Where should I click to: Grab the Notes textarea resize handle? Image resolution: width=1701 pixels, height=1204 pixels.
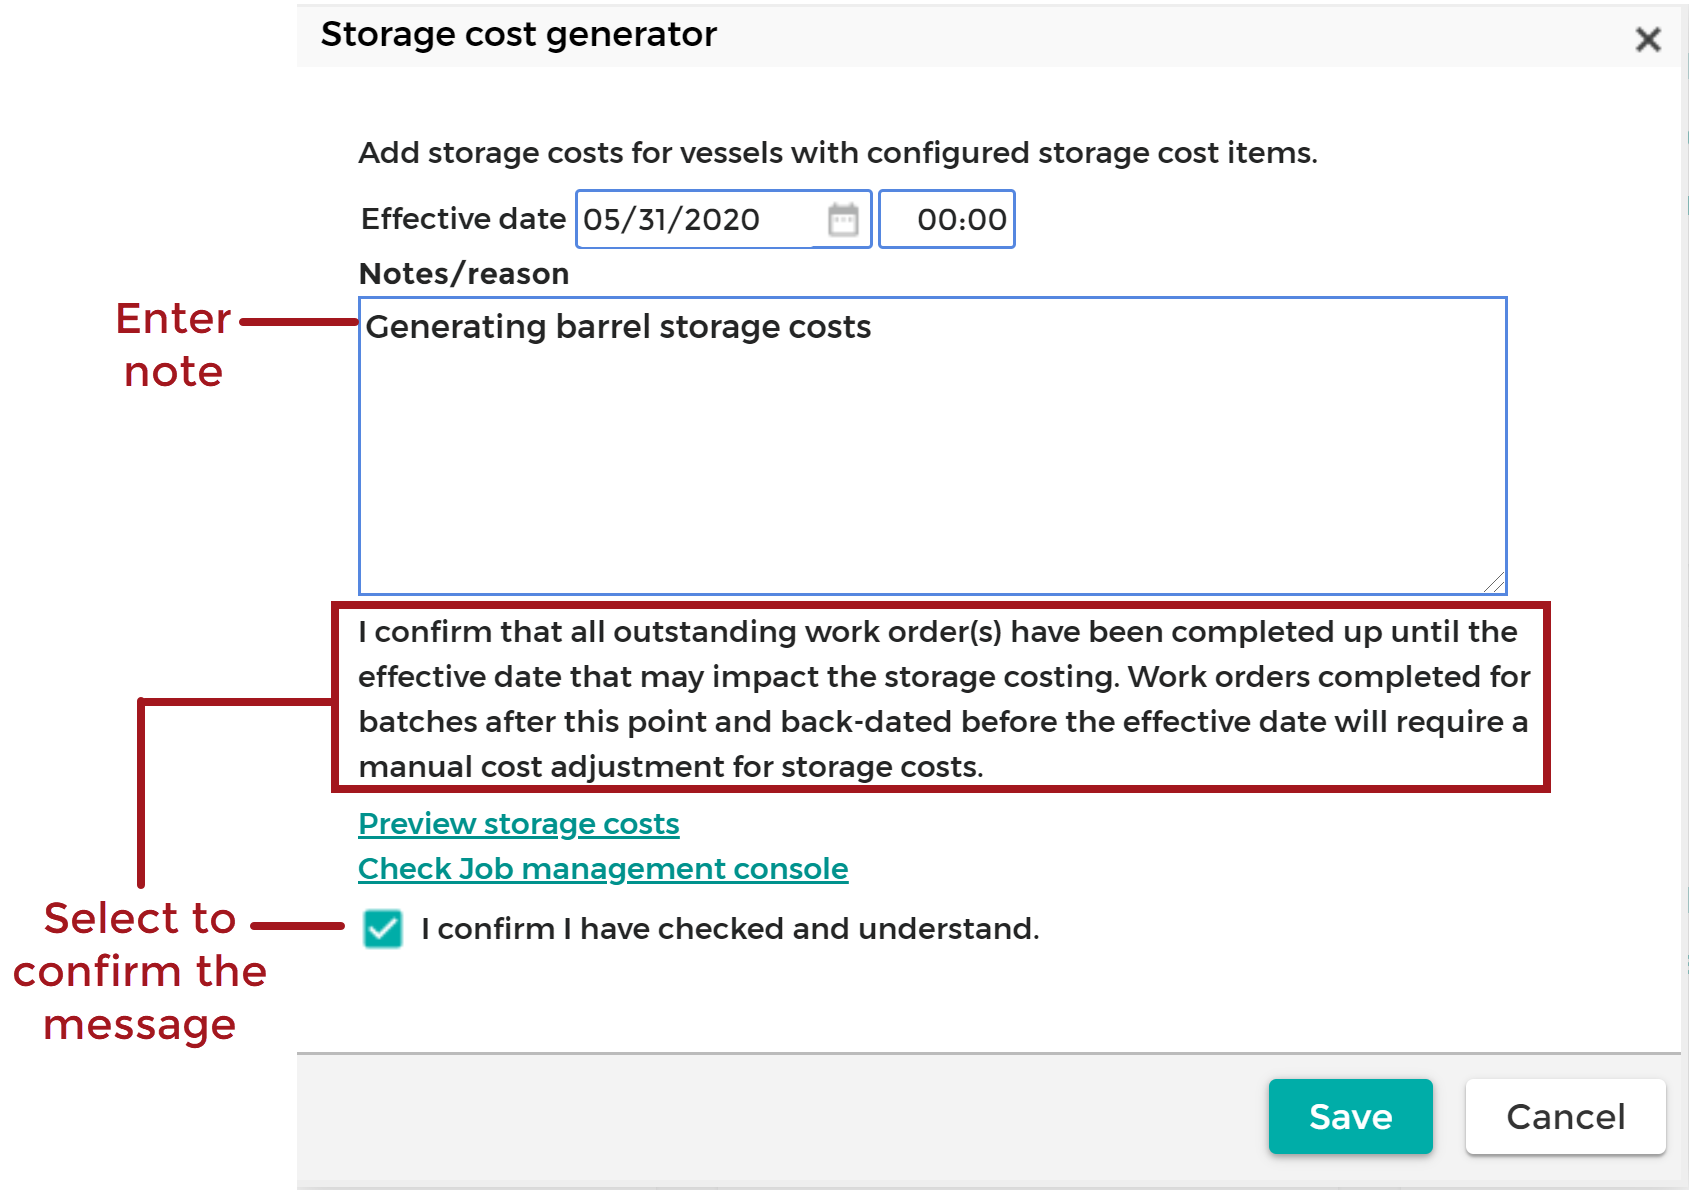coord(1494,583)
